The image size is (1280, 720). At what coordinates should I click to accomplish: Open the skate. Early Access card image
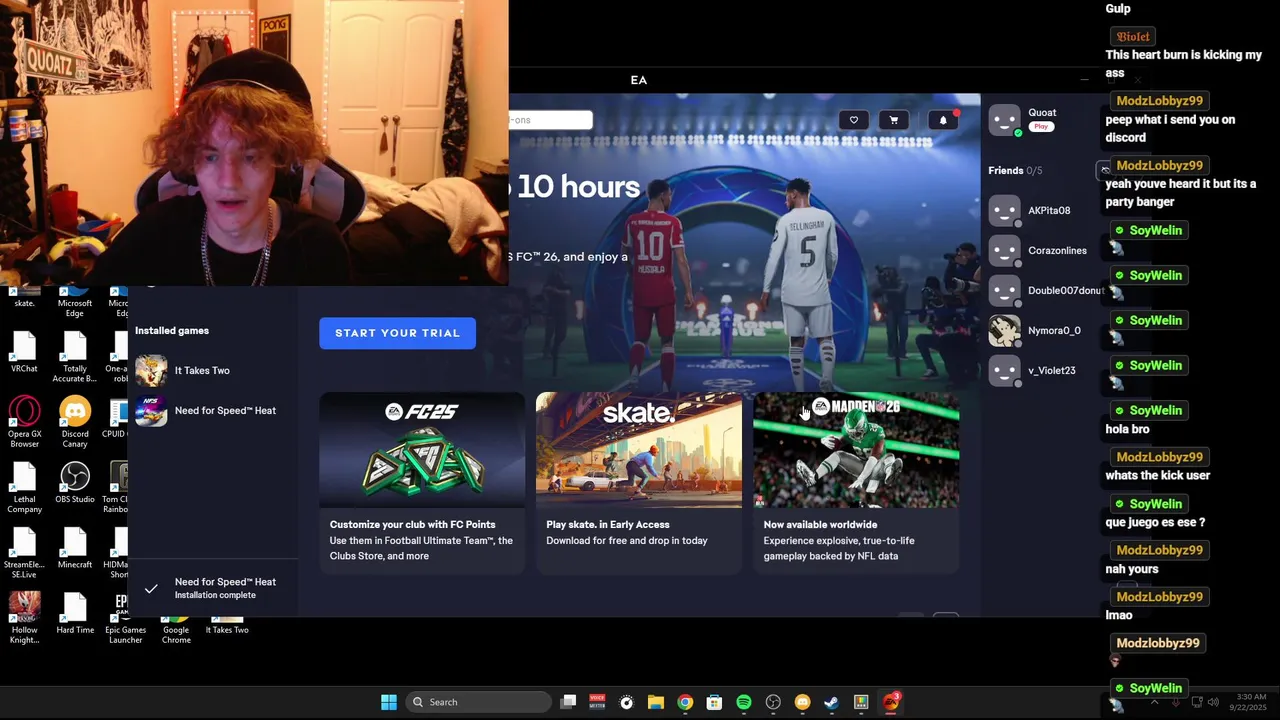639,450
